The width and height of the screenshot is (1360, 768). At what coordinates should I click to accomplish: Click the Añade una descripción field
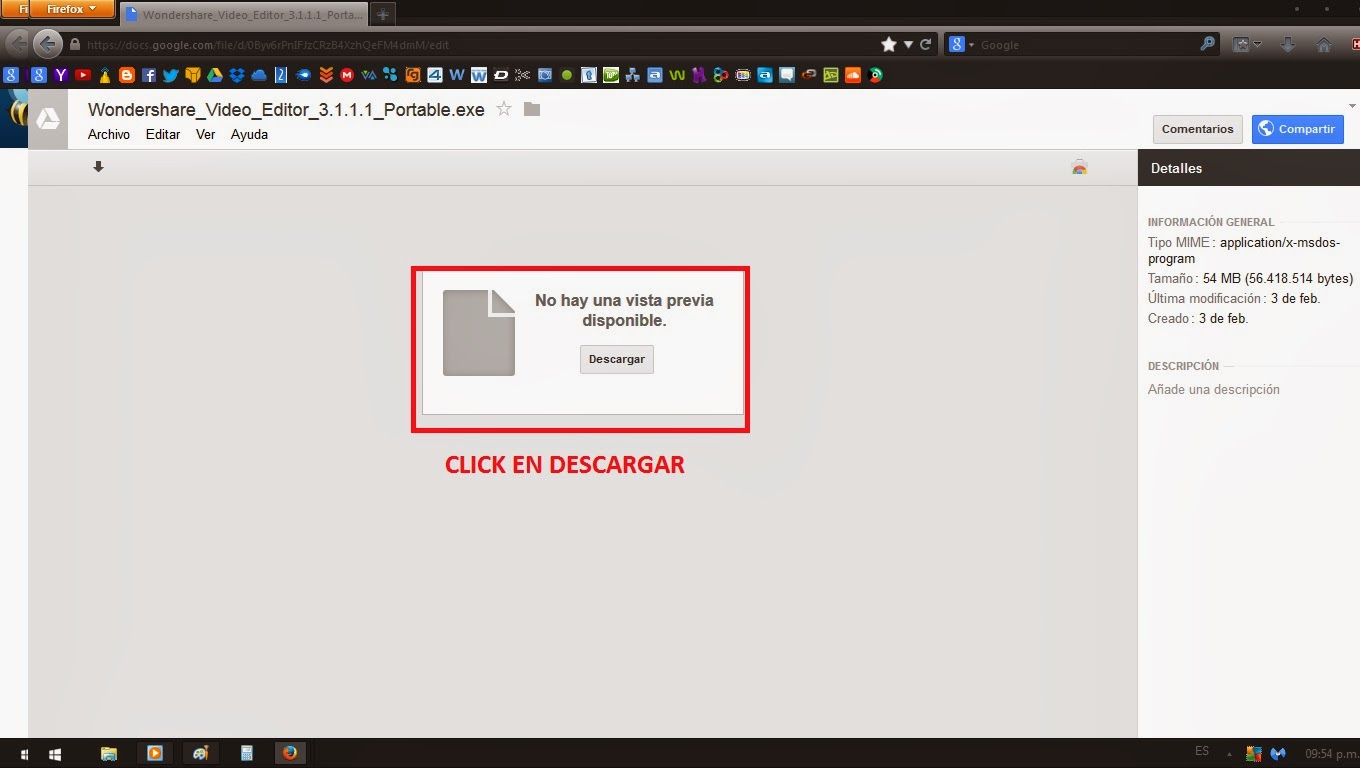point(1214,390)
